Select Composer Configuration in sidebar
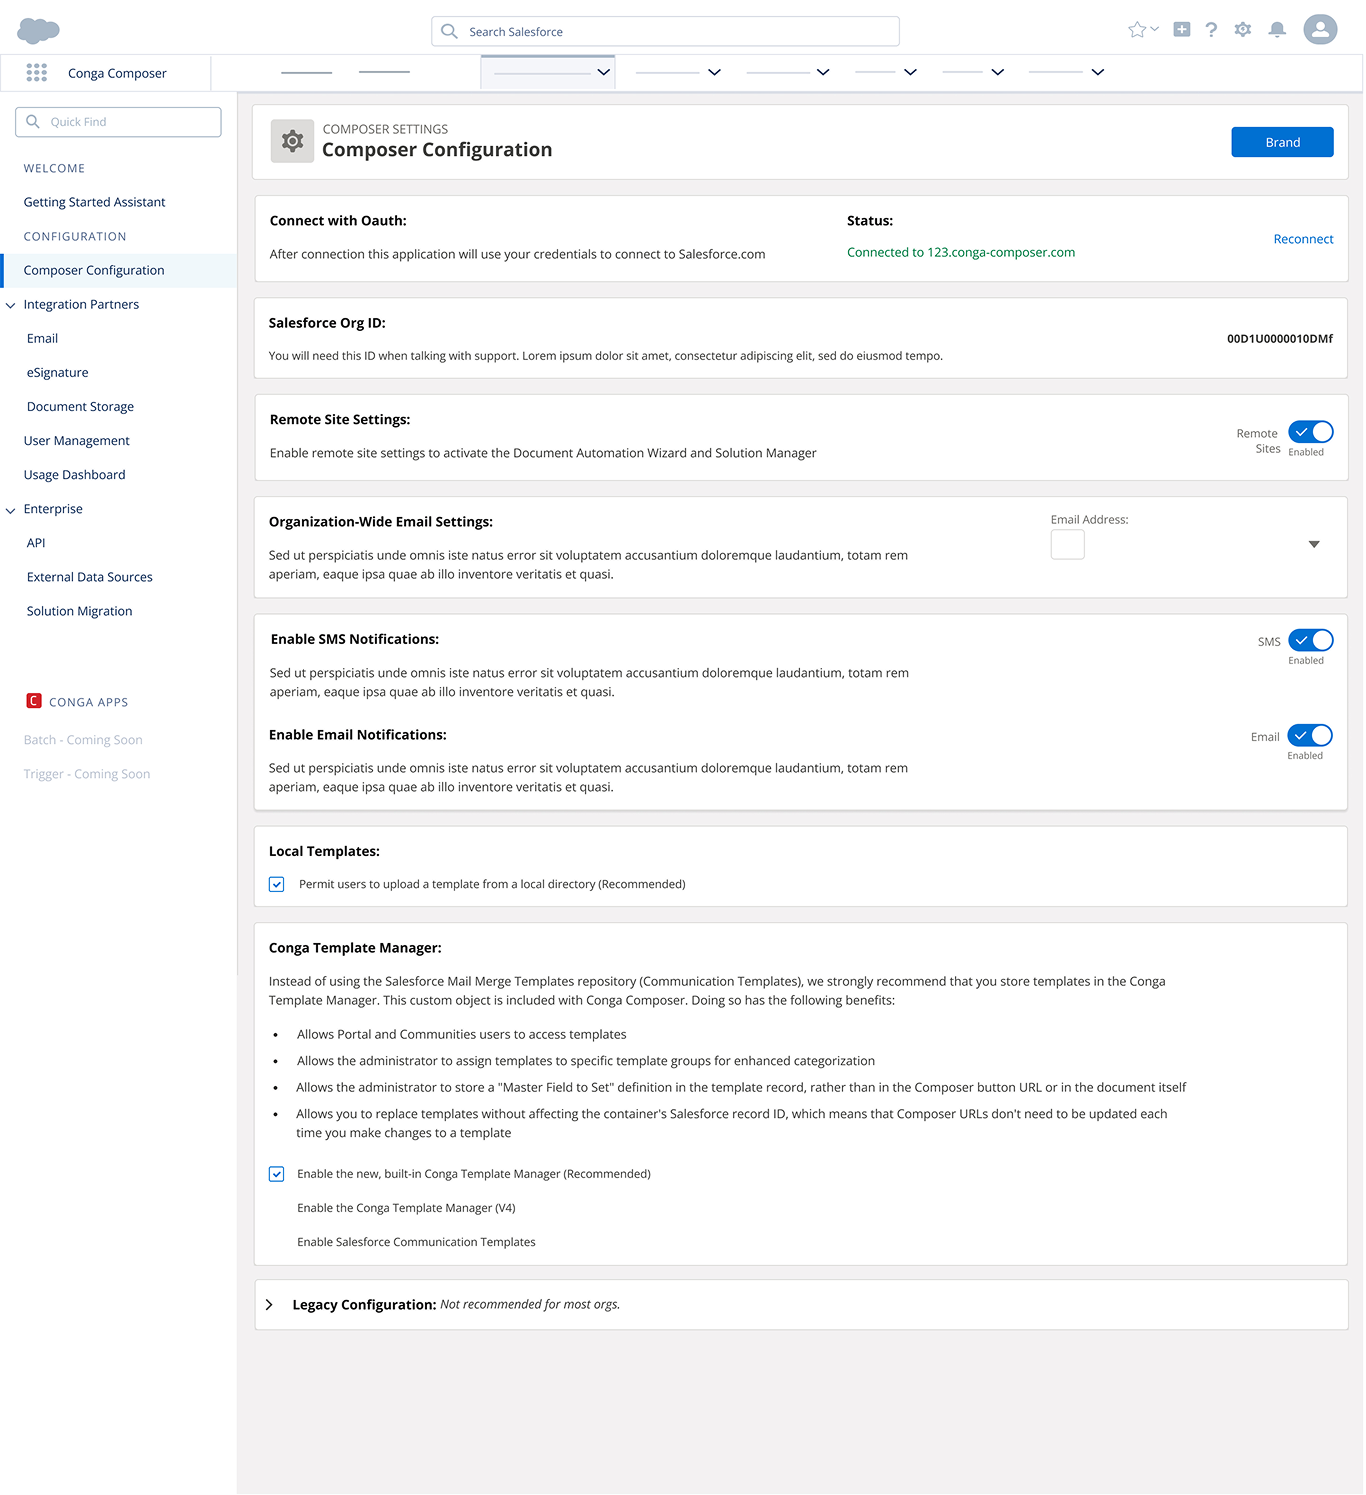Screen dimensions: 1366x1495 [x=118, y=270]
